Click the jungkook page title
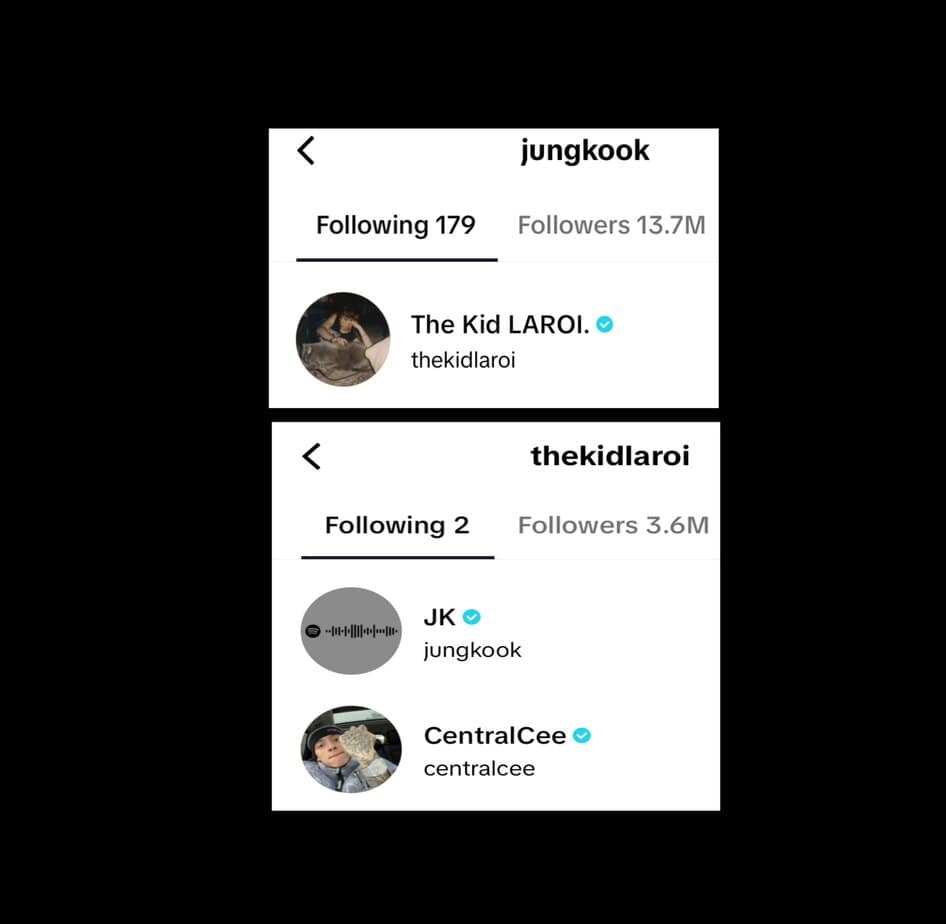 pos(585,151)
